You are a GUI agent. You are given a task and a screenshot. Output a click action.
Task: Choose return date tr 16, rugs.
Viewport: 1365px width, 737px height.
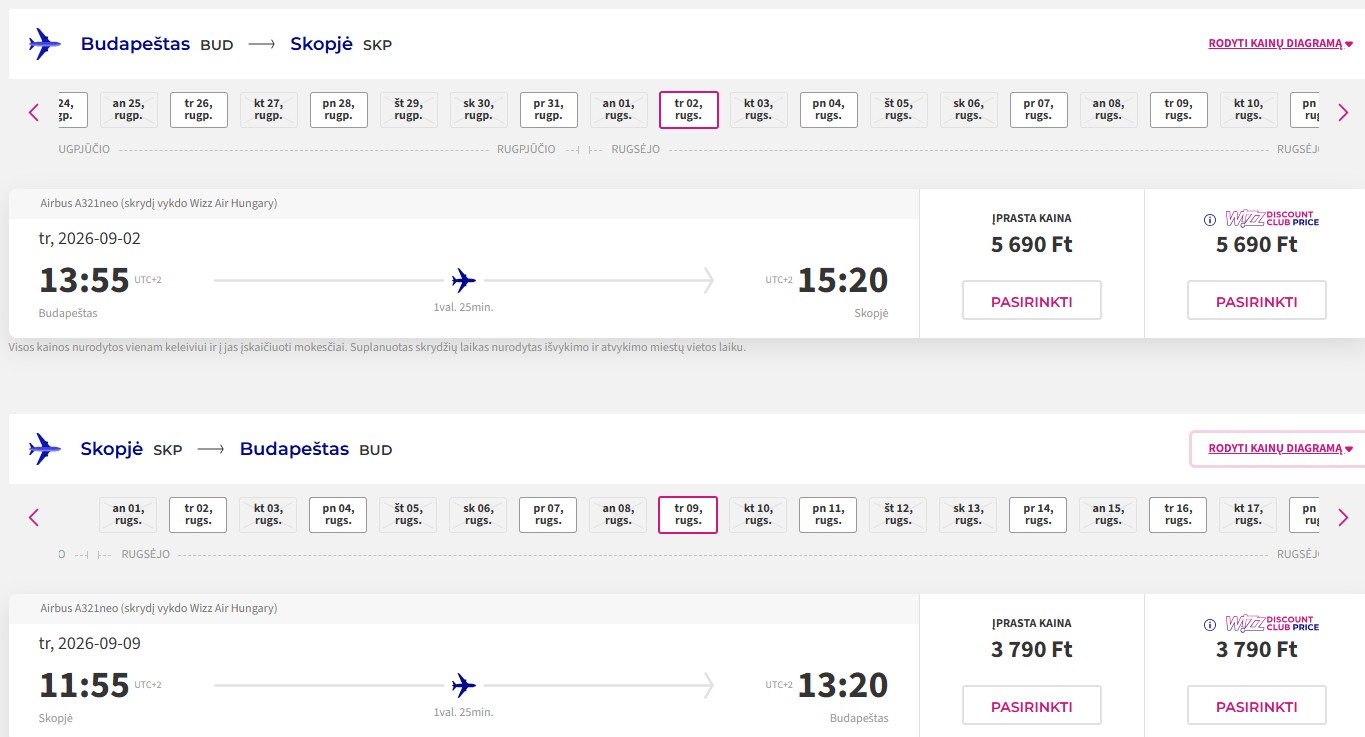point(1178,515)
